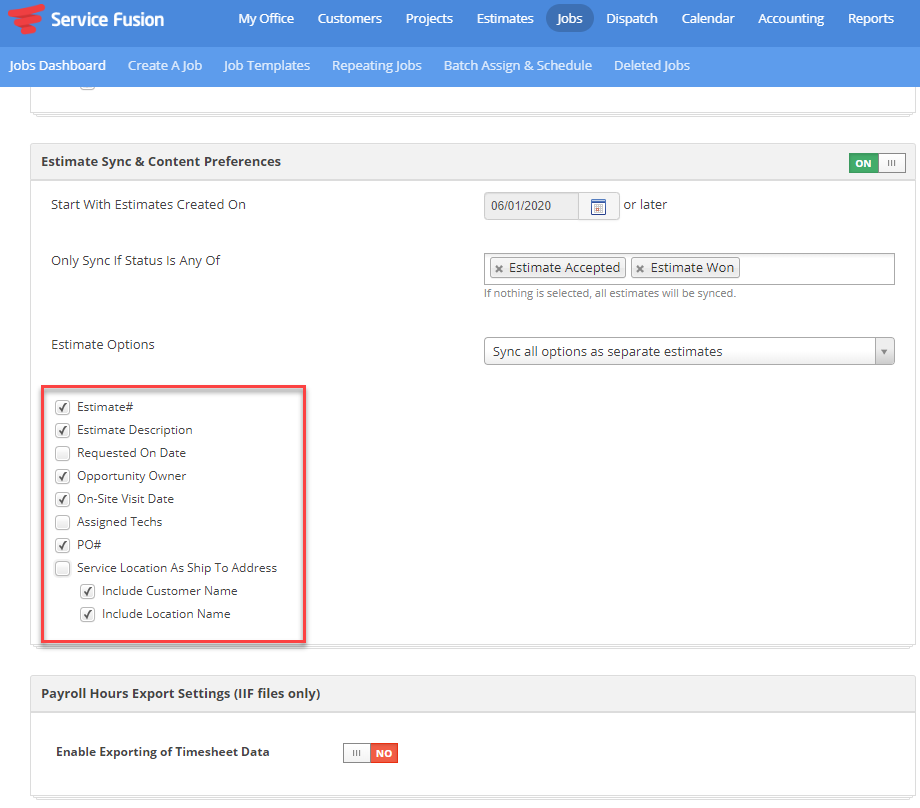Open Create A Job link
Screen dimensions: 920x808
[x=165, y=66]
